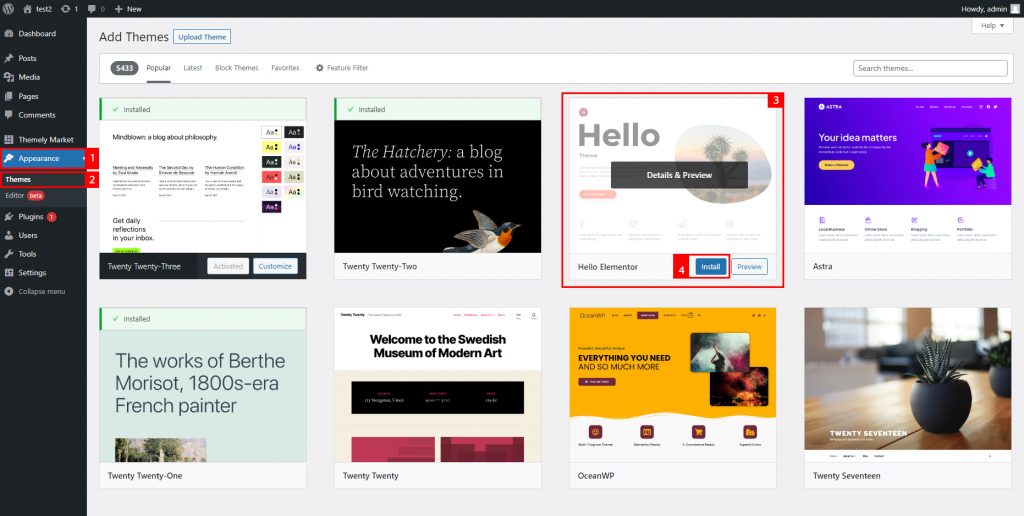This screenshot has height=516, width=1024.
Task: Open the comments bubble in admin bar
Action: tap(91, 9)
